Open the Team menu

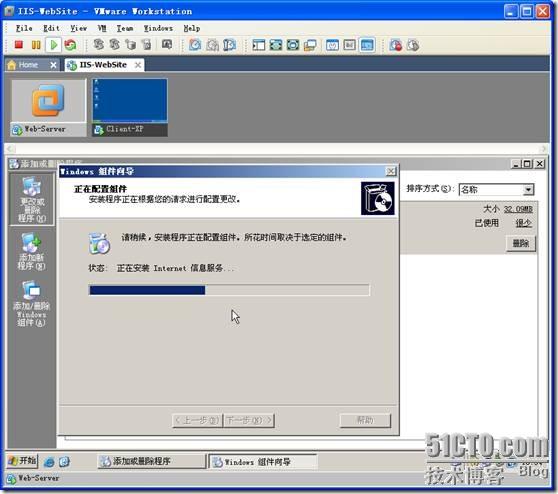click(125, 28)
